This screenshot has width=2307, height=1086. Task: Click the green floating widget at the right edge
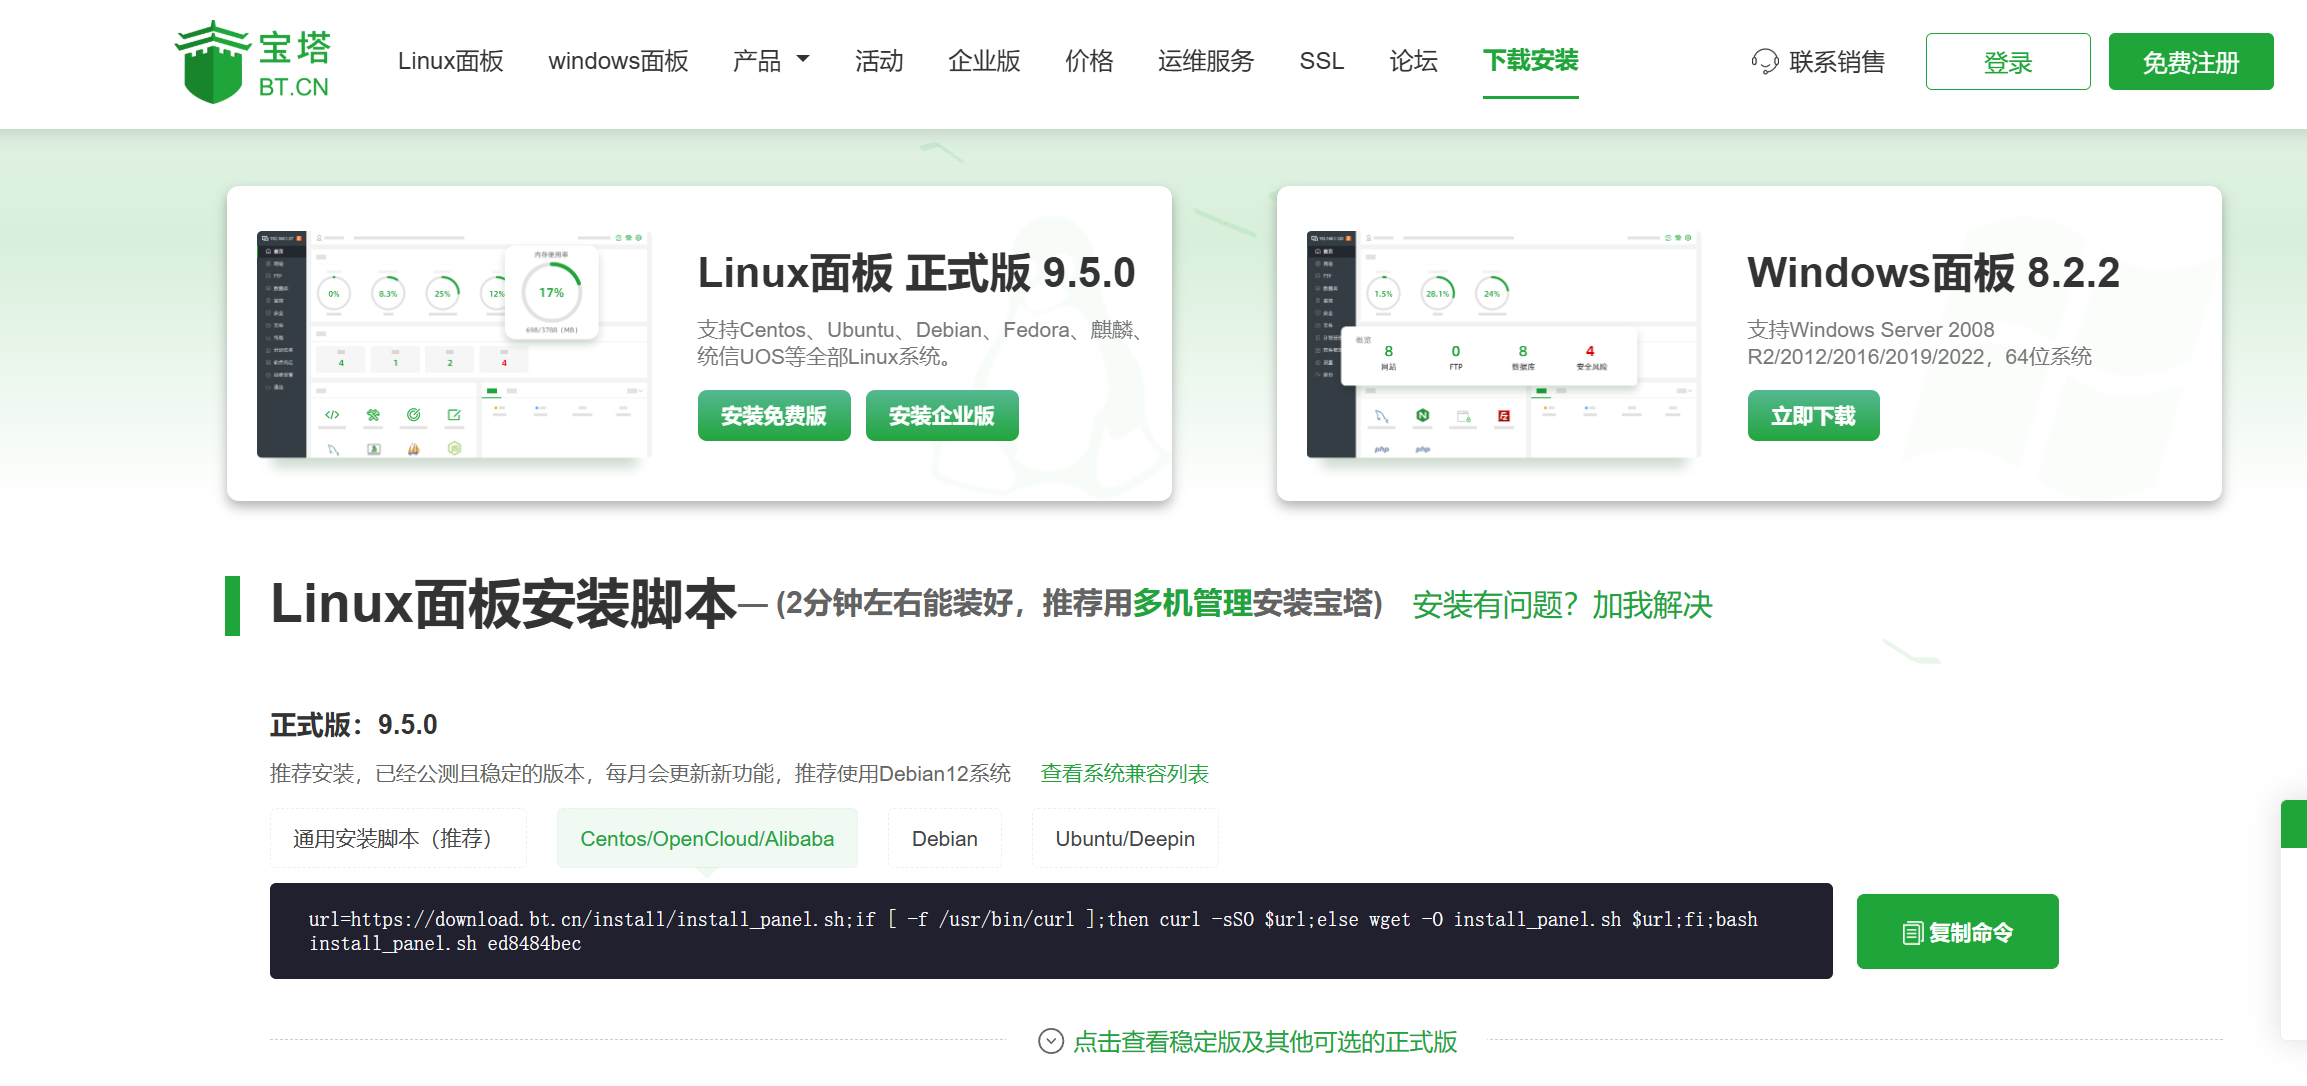coord(2294,824)
